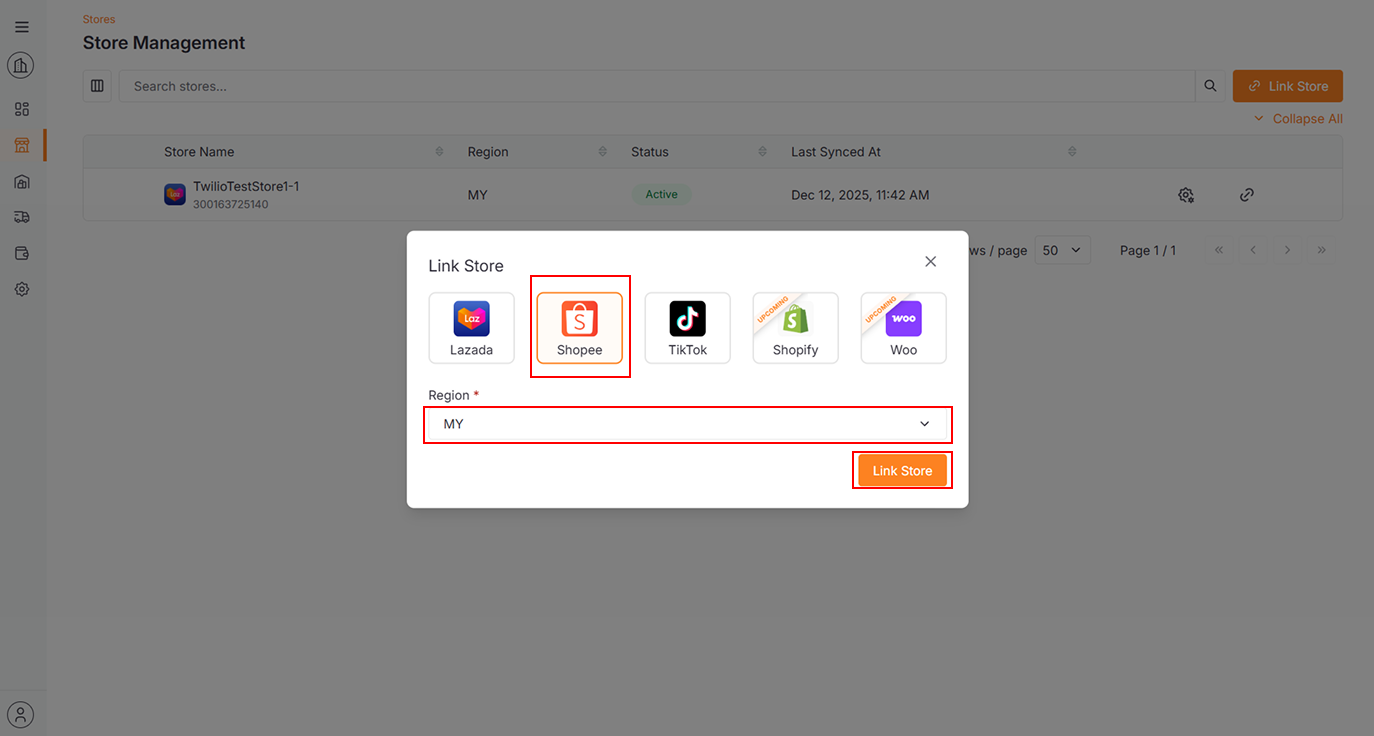This screenshot has height=736, width=1374.
Task: Open Store Management from the sidebar store icon
Action: click(x=21, y=144)
